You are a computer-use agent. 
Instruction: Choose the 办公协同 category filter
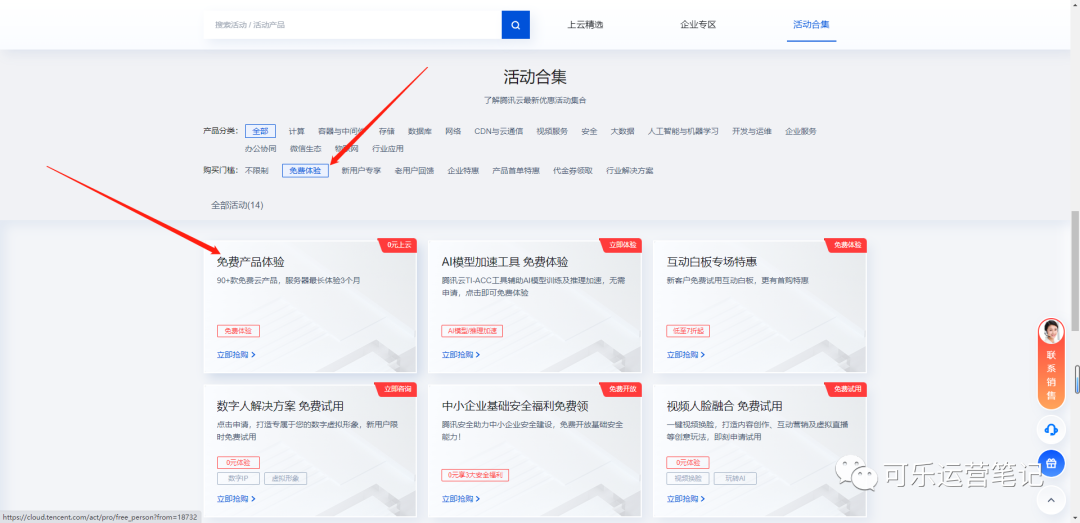pyautogui.click(x=260, y=148)
